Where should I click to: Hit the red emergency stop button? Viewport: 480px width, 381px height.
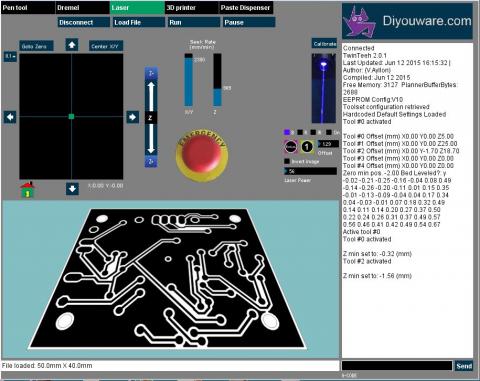(202, 155)
